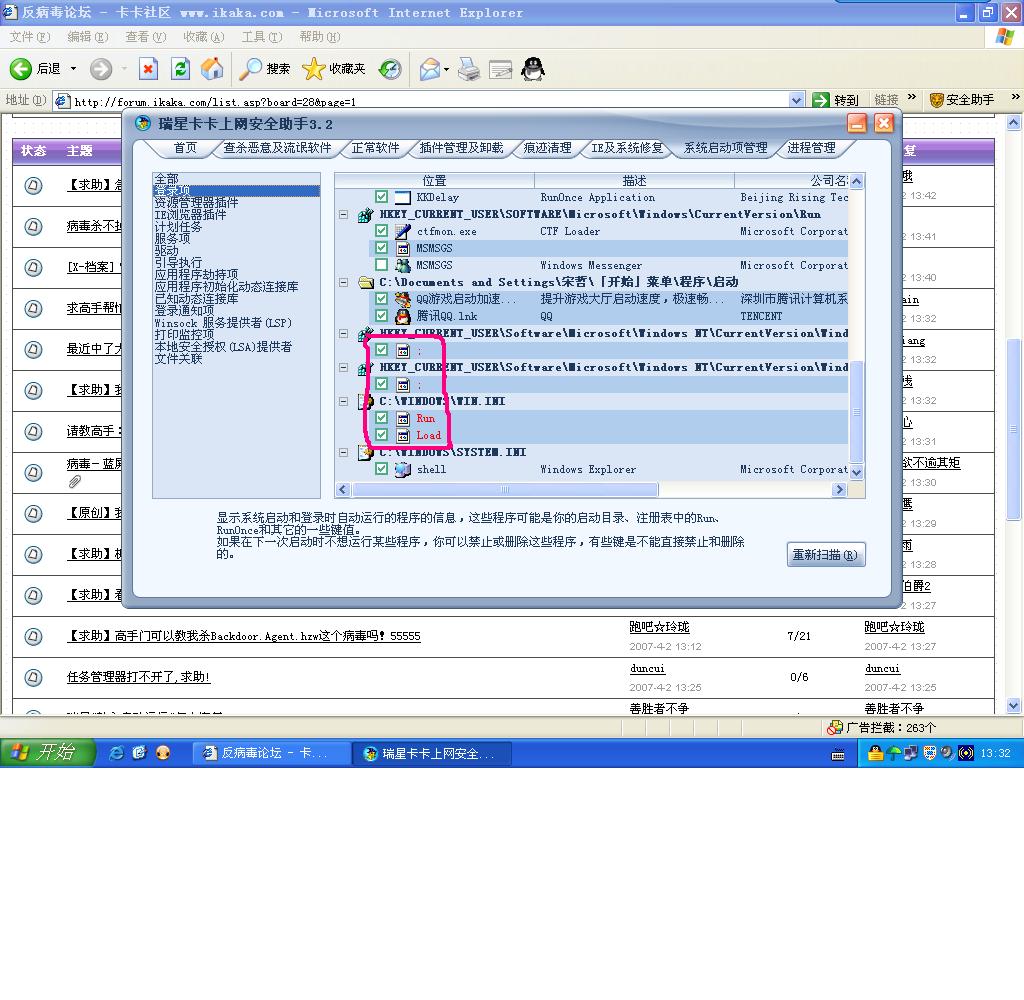Image resolution: width=1024 pixels, height=1000 pixels.
Task: Collapse the C:\WINDOWS\SYSTEM.INI node
Action: click(x=344, y=452)
